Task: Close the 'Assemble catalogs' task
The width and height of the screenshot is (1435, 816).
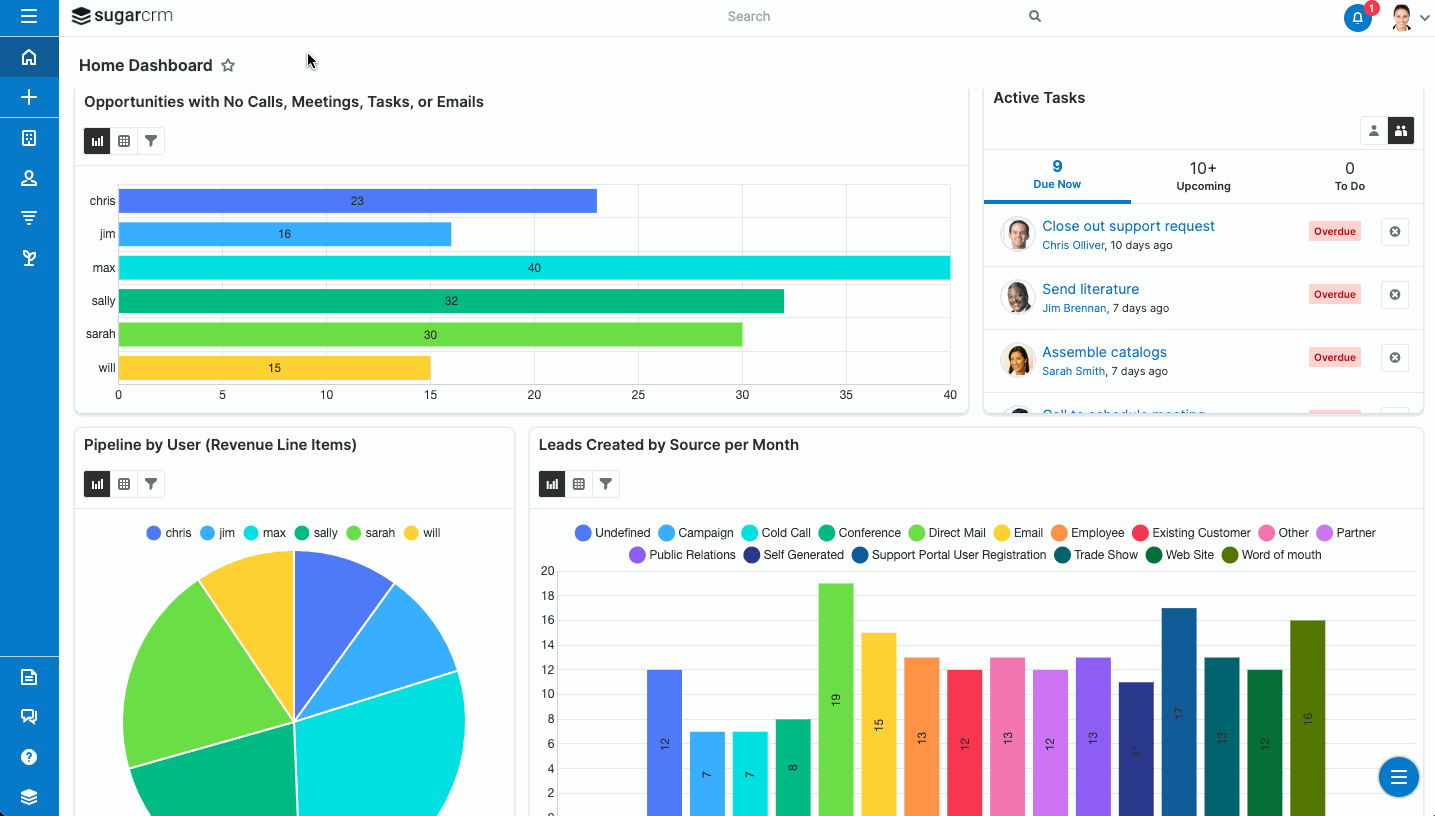Action: click(1395, 357)
